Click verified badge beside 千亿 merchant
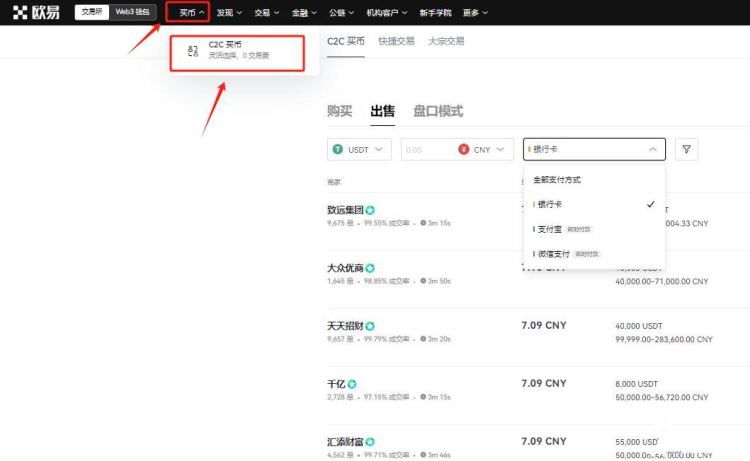The width and height of the screenshot is (750, 461). click(352, 384)
